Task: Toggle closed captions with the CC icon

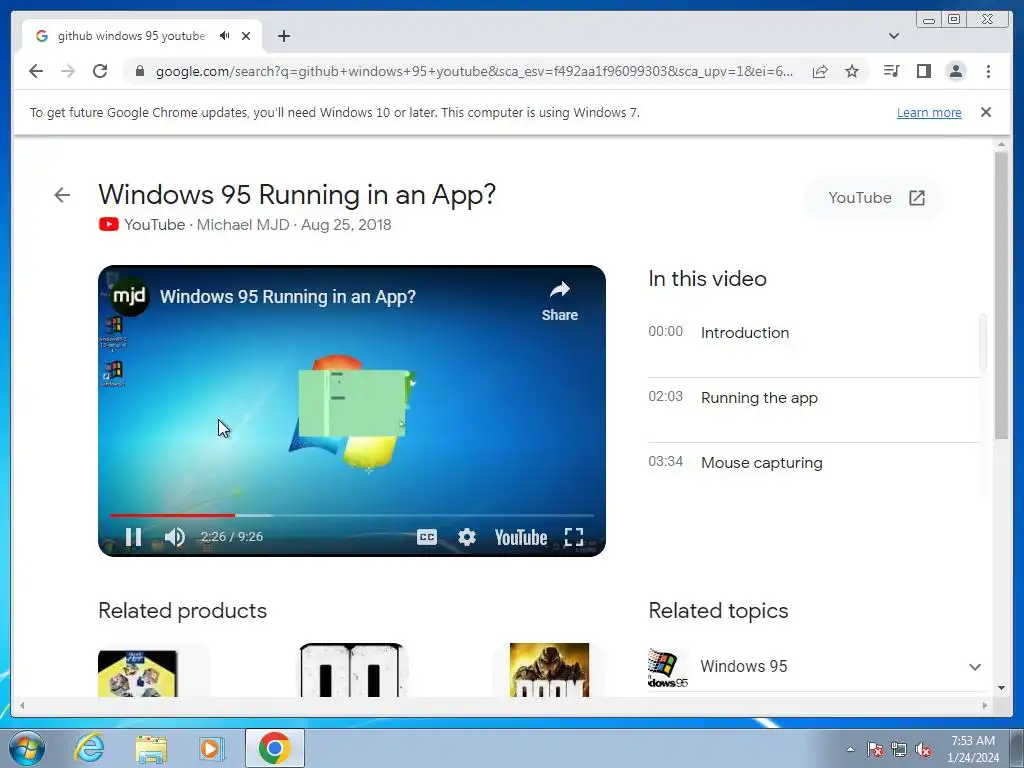Action: (x=426, y=537)
